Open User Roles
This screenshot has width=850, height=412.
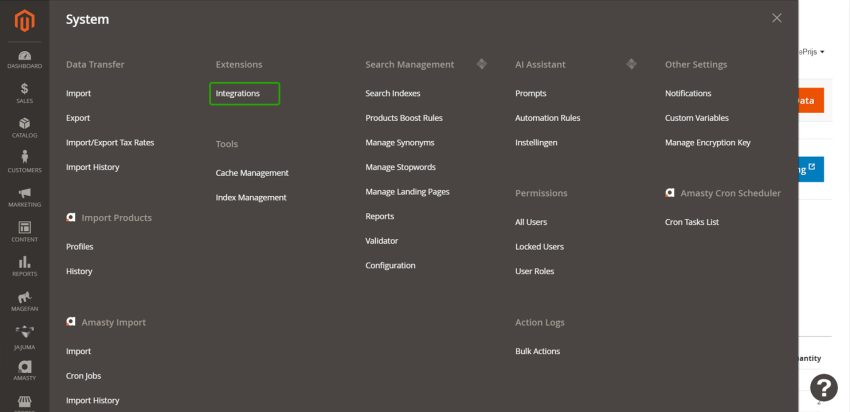(535, 271)
